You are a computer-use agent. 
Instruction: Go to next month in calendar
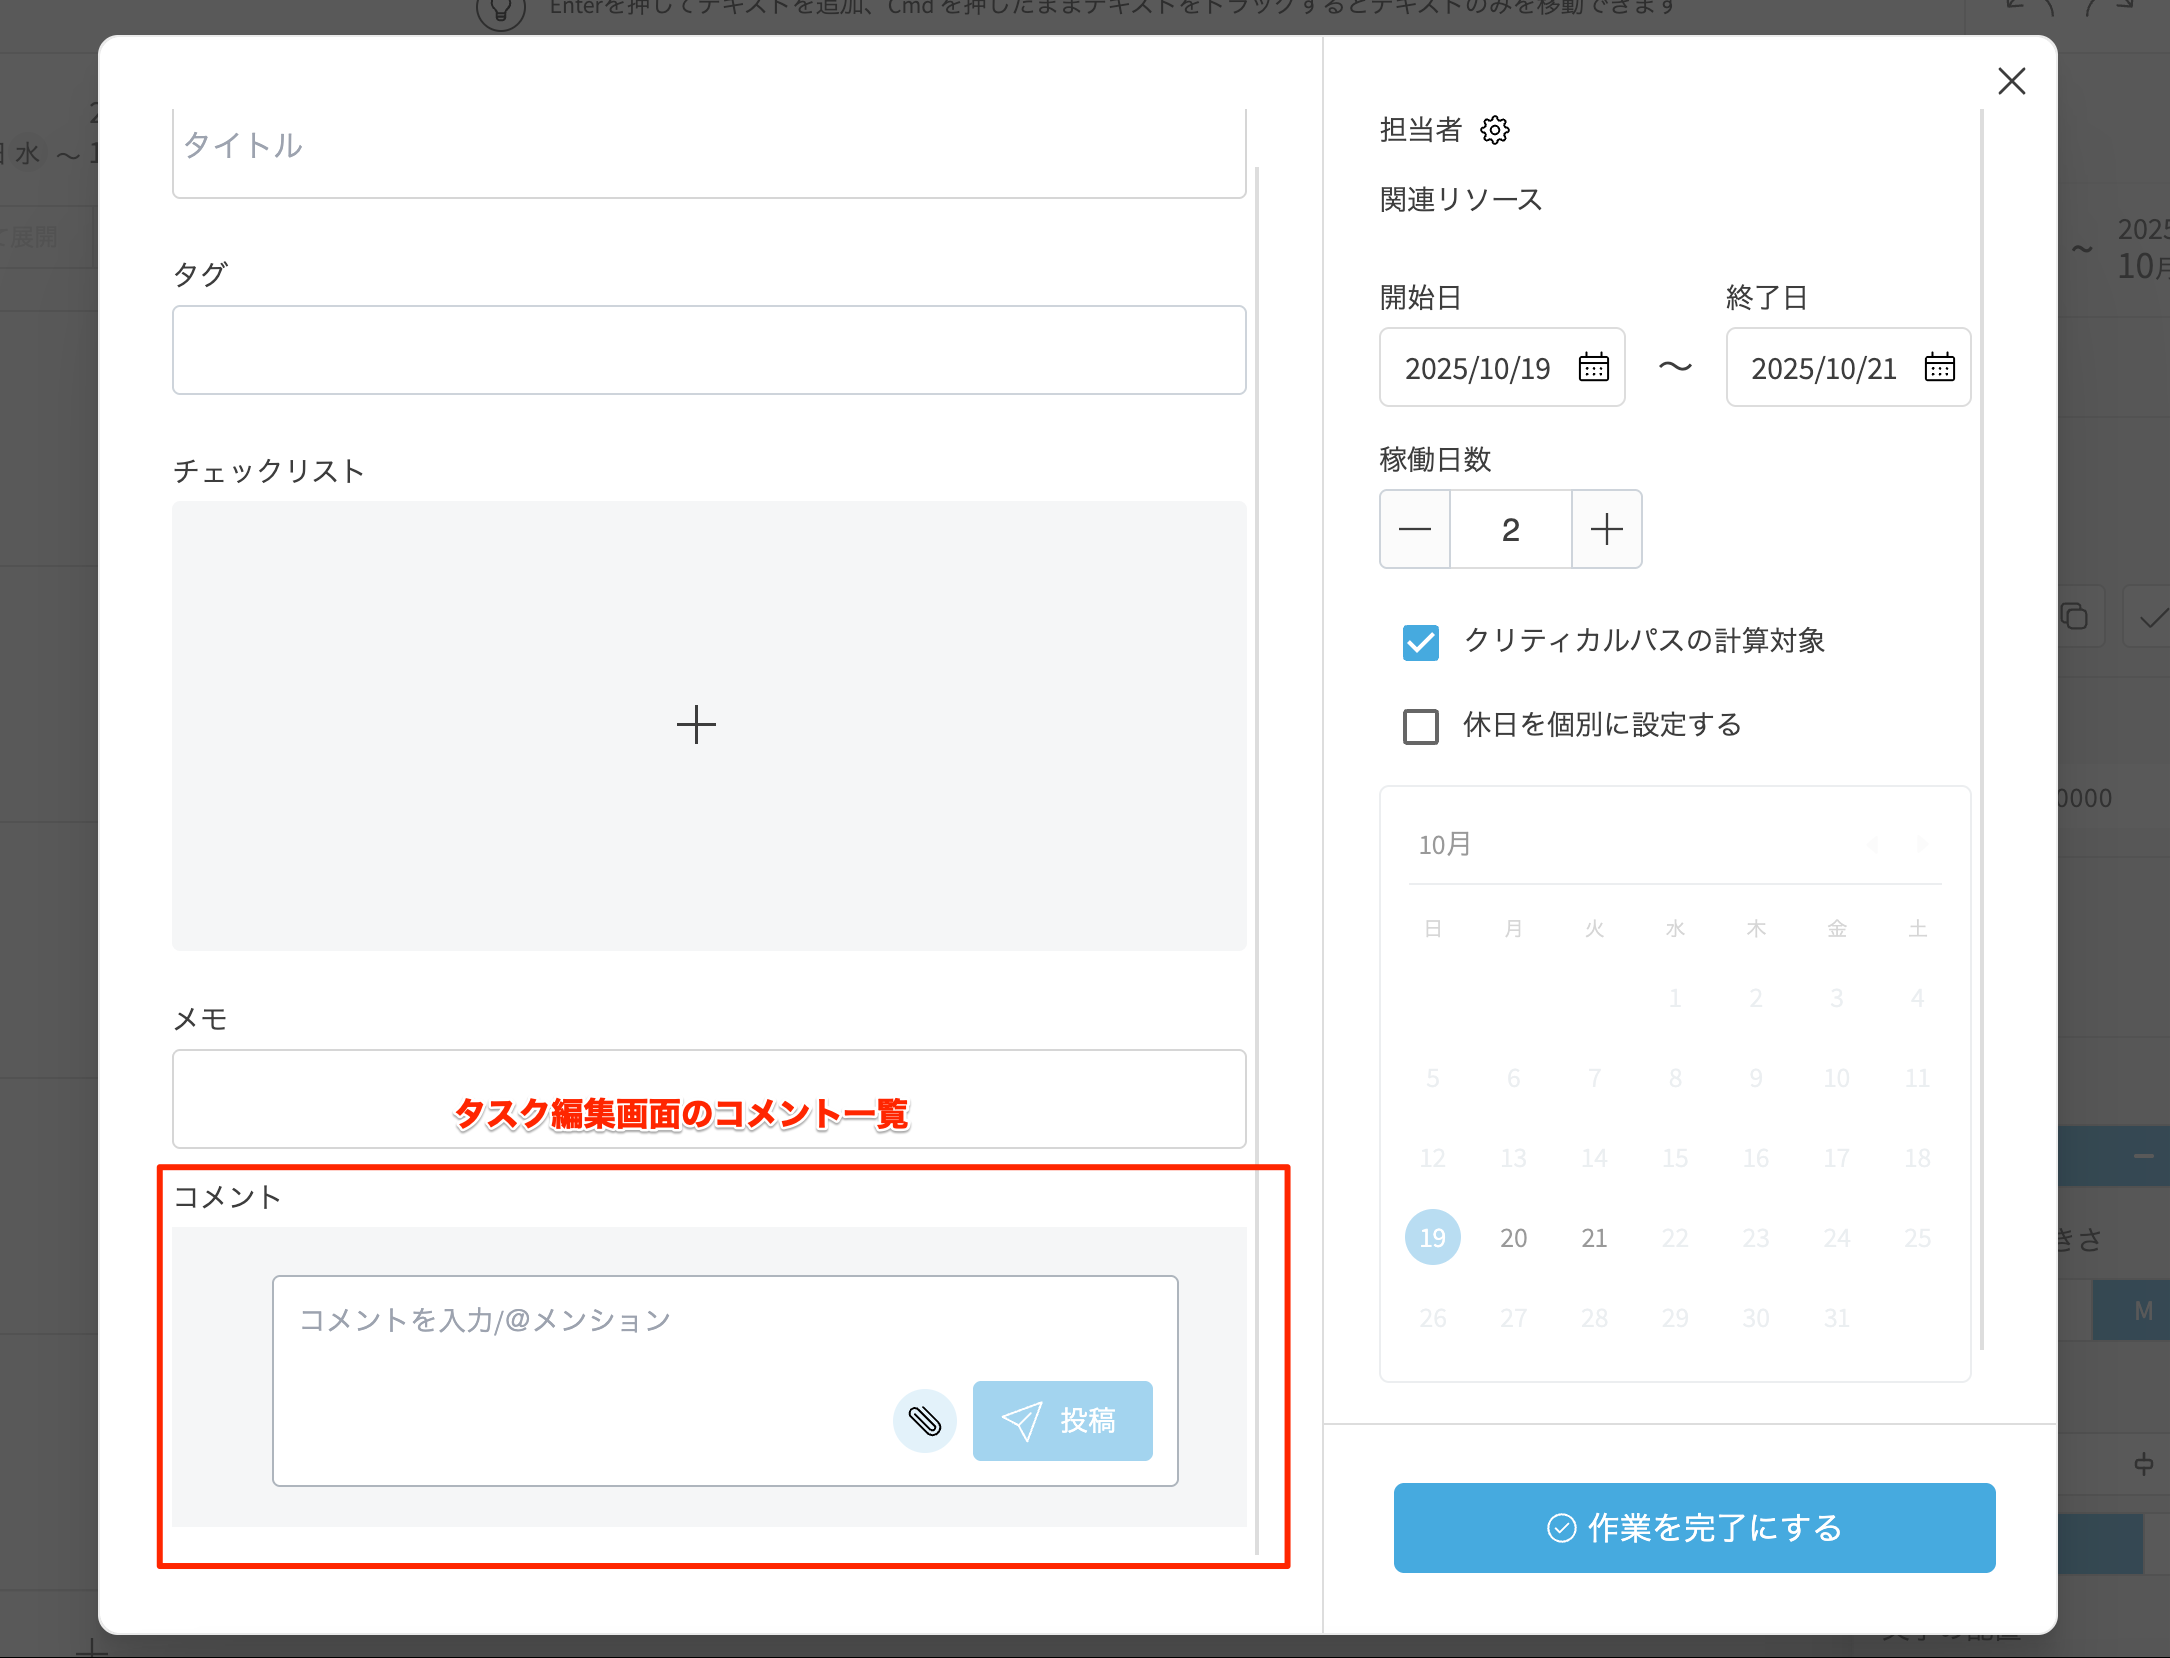[1921, 846]
